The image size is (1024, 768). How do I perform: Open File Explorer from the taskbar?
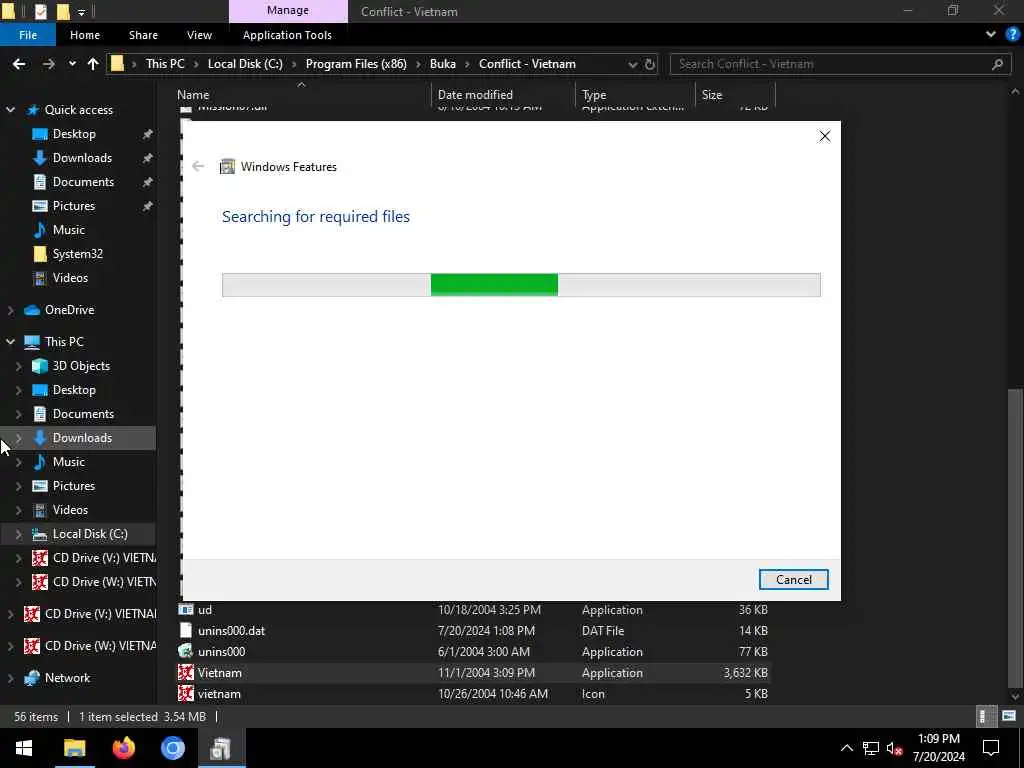pos(74,748)
